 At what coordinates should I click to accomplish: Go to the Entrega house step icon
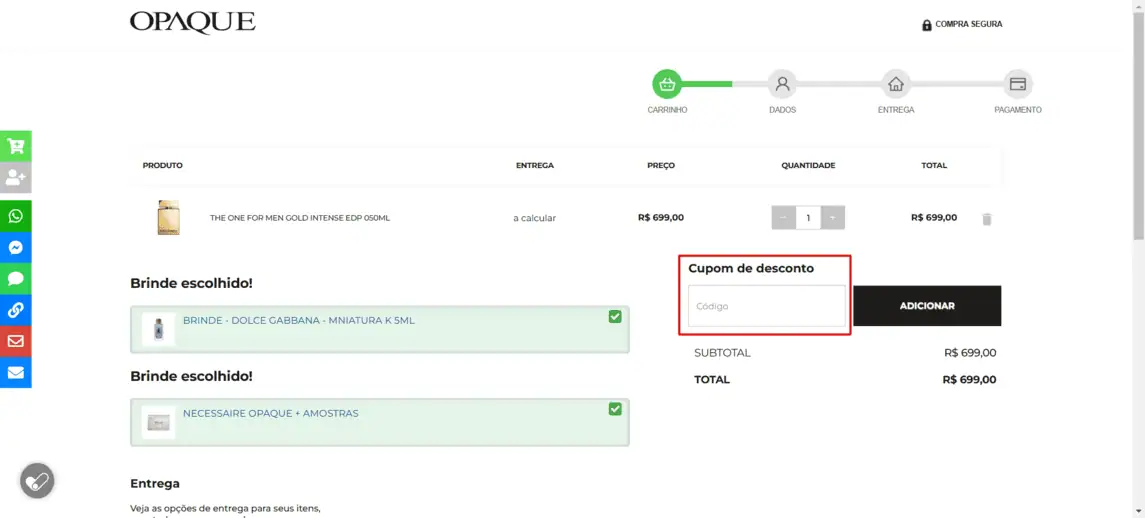point(895,84)
